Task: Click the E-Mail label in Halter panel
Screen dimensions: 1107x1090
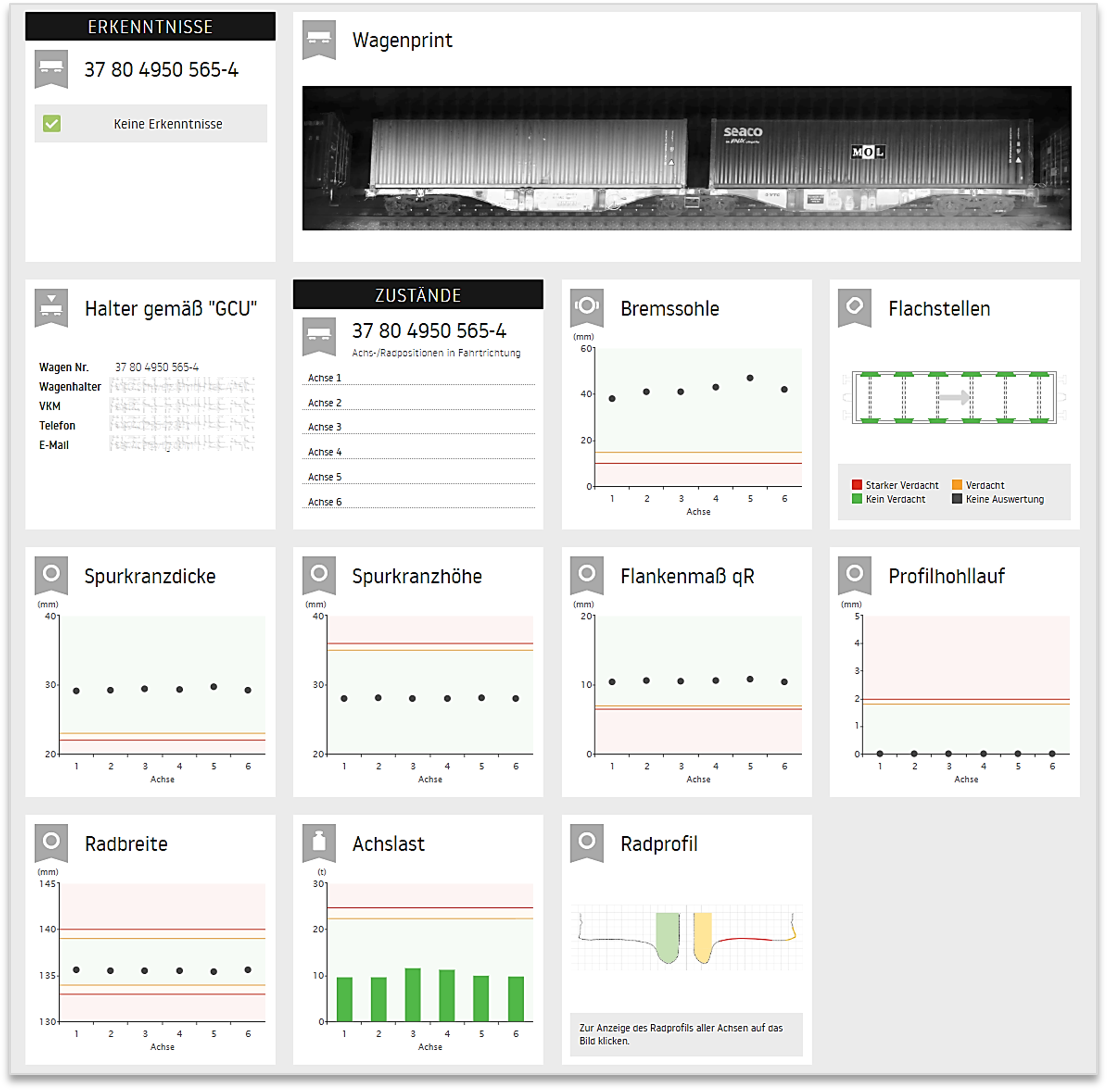Action: click(54, 445)
